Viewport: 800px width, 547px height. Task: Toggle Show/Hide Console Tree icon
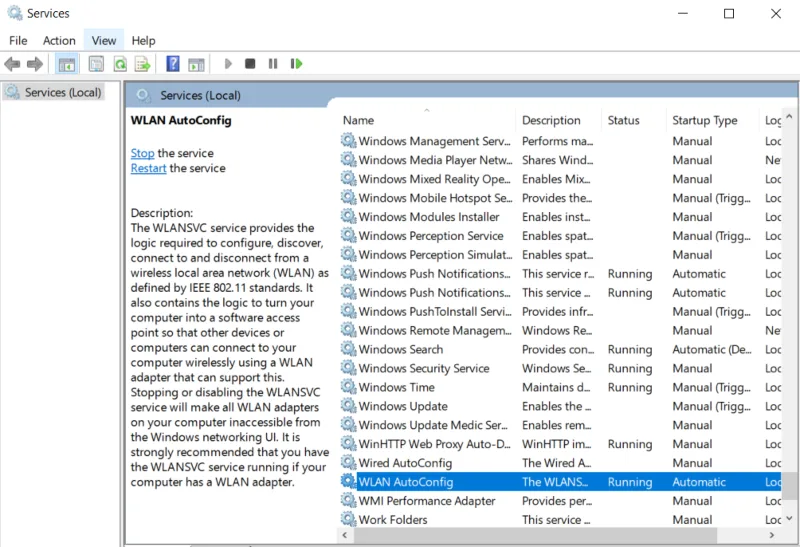pos(67,64)
